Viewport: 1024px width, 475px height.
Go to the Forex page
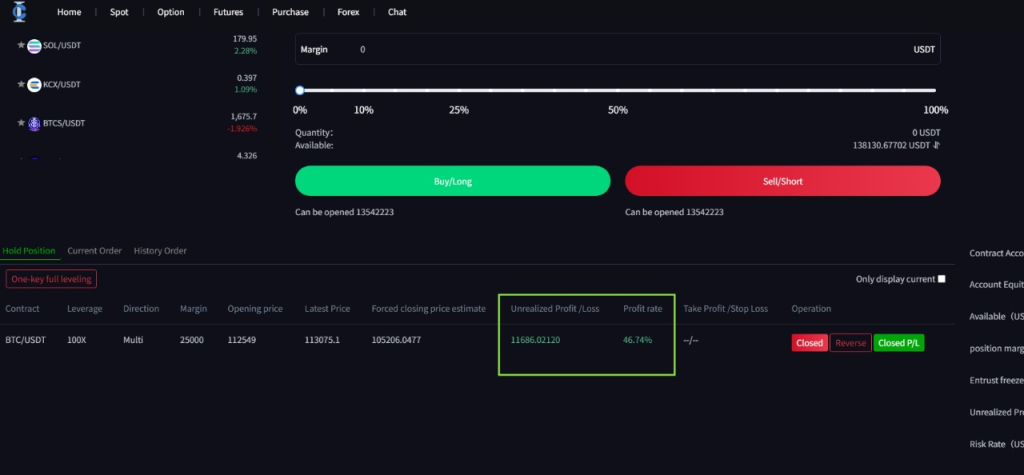[348, 12]
